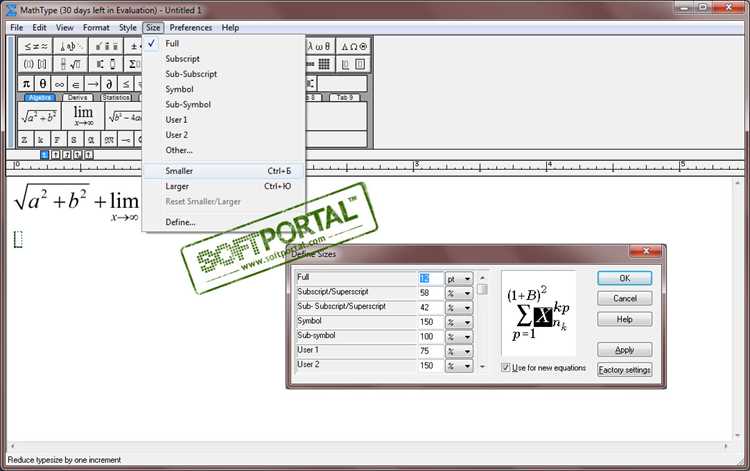Choose Define... in the Size menu
The width and height of the screenshot is (750, 471).
coord(224,222)
